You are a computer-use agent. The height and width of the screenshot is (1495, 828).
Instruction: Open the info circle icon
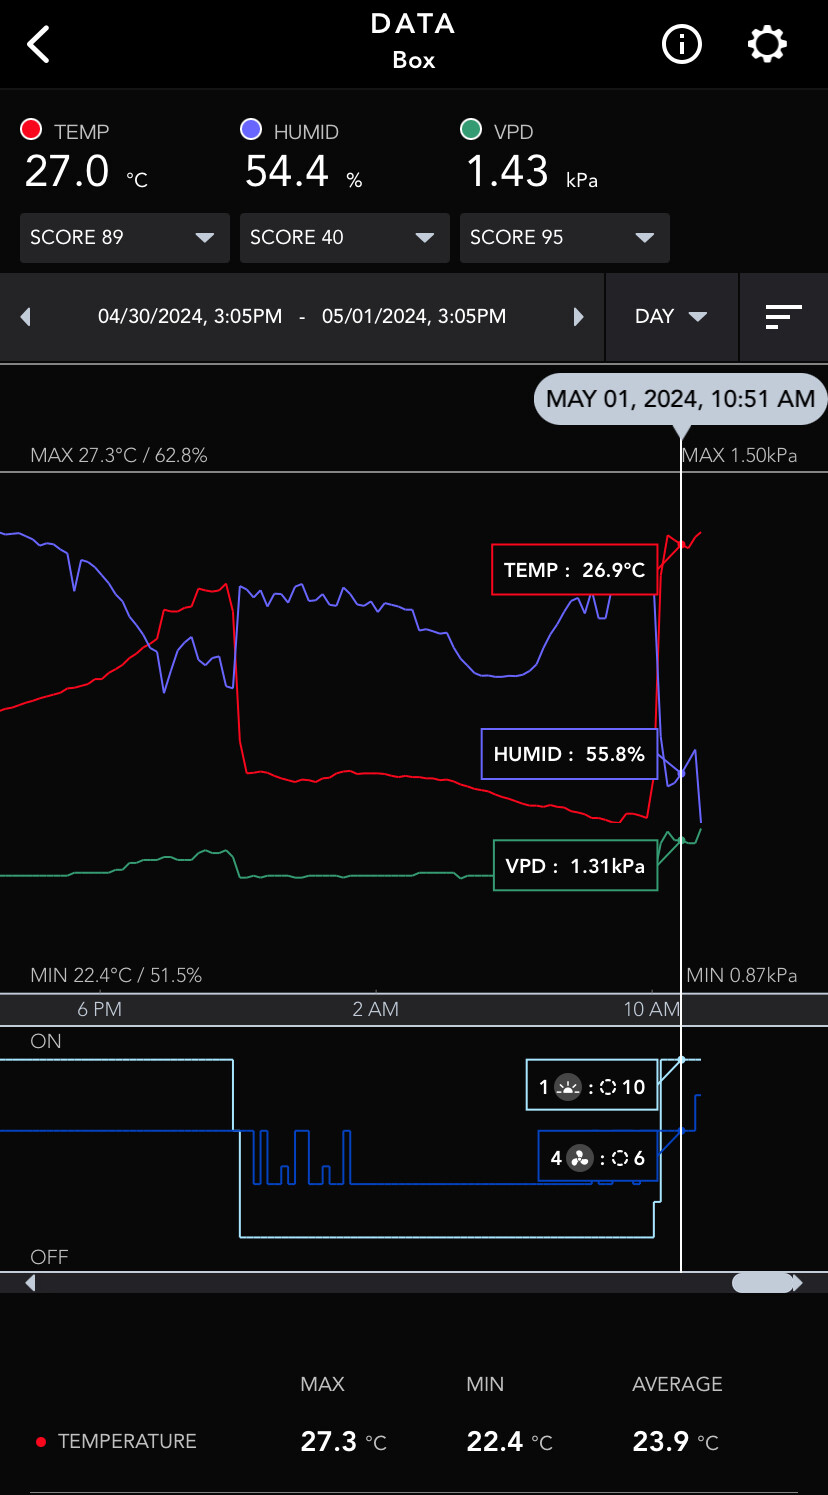(682, 45)
